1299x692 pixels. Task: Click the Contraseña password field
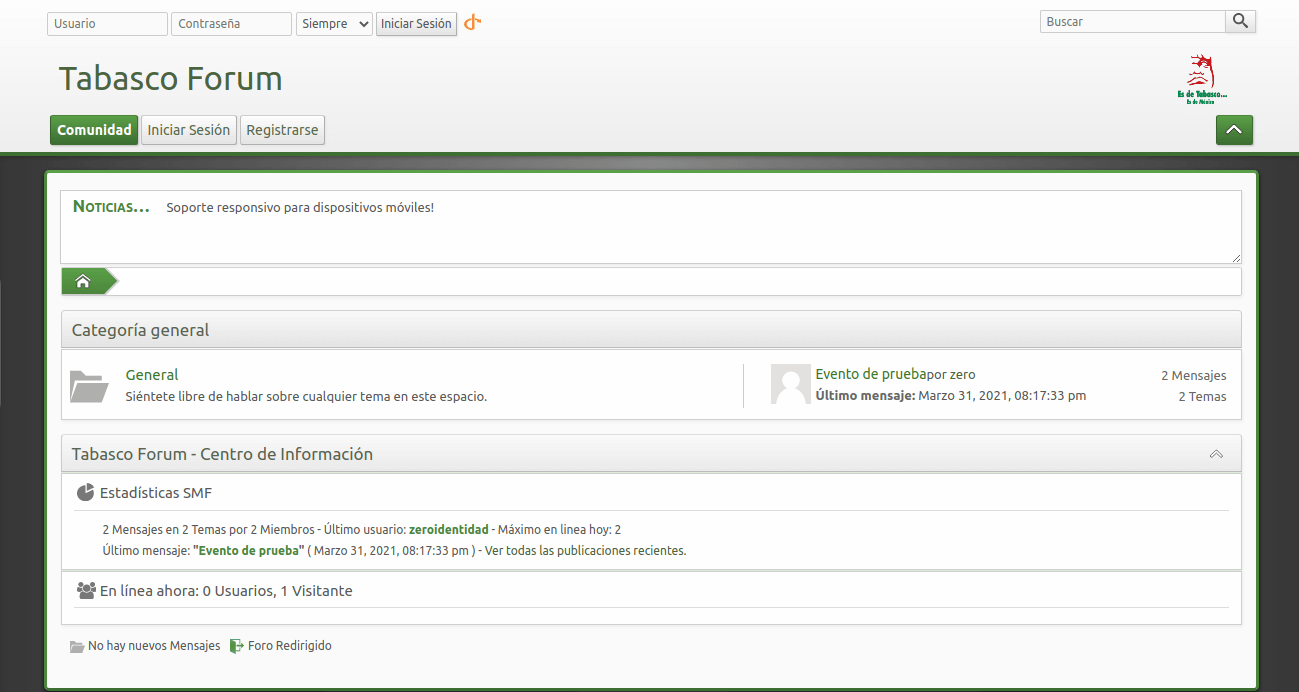231,24
